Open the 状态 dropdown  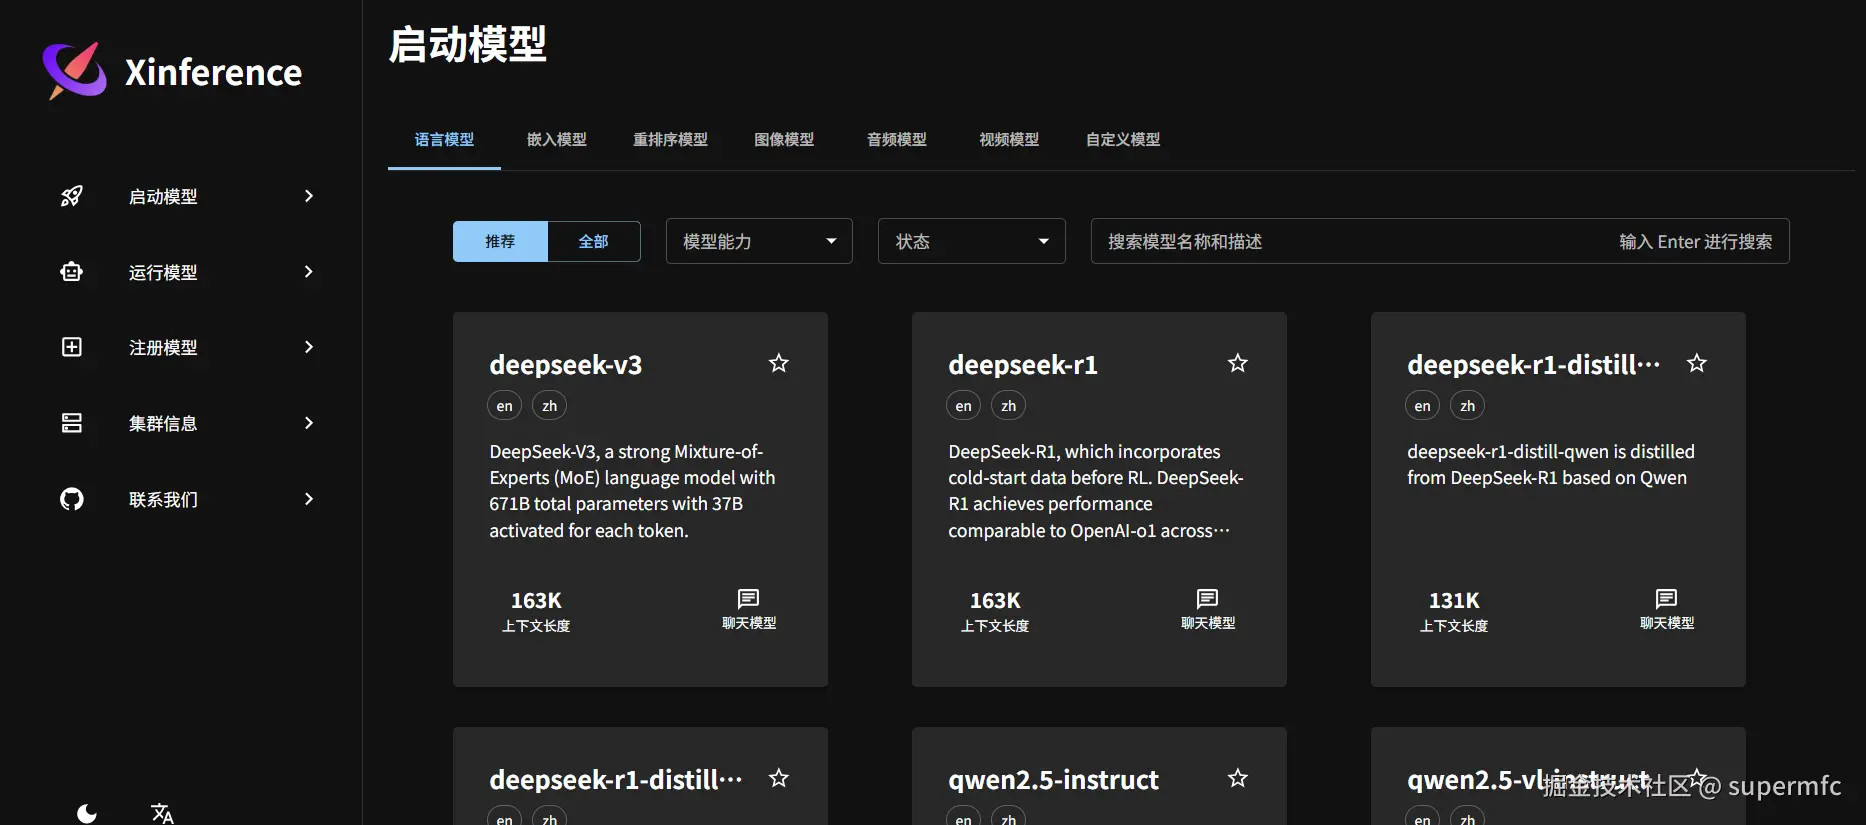click(x=972, y=241)
